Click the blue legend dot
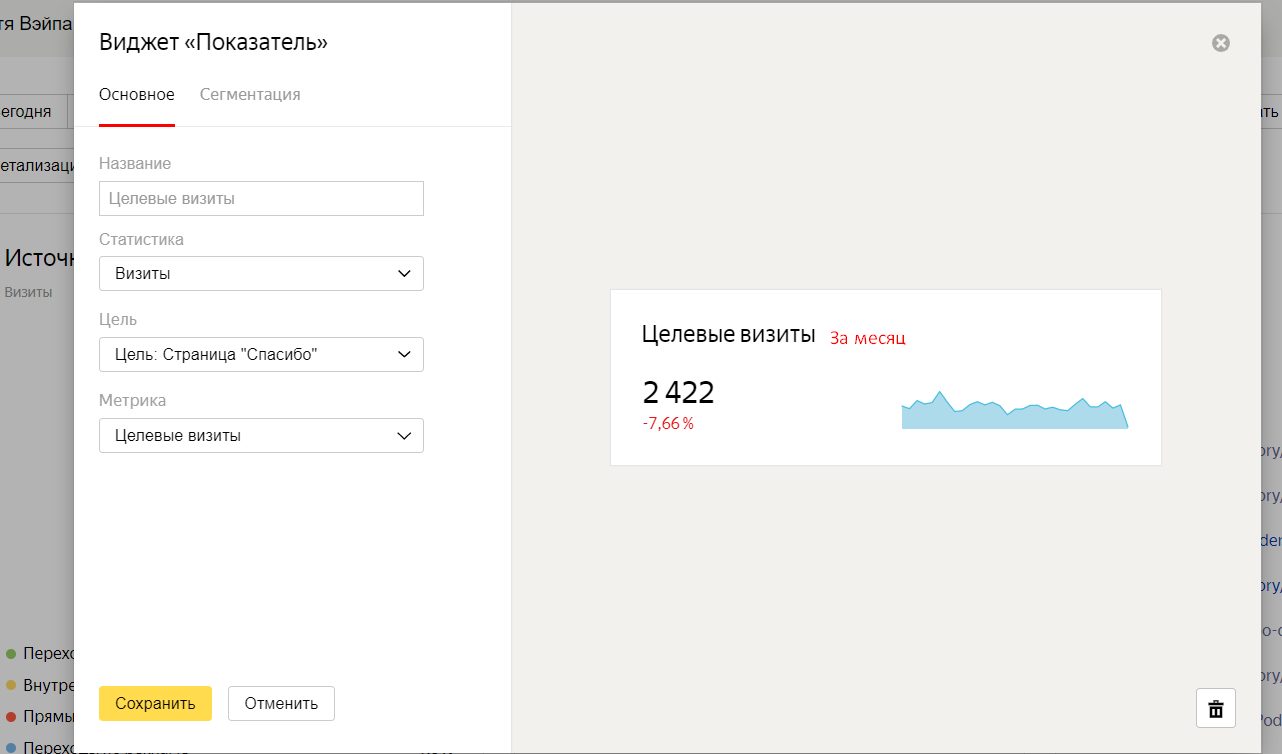 [x=11, y=747]
